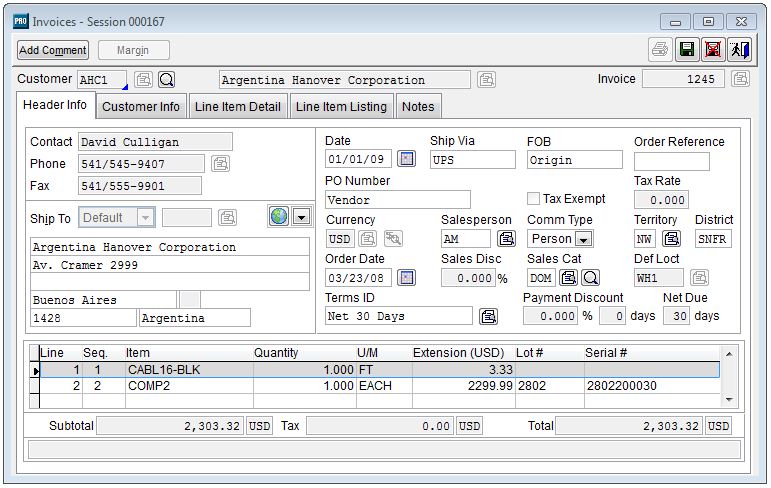Click the Subtotal amount field
Viewport: 771px width, 488px height.
click(171, 426)
